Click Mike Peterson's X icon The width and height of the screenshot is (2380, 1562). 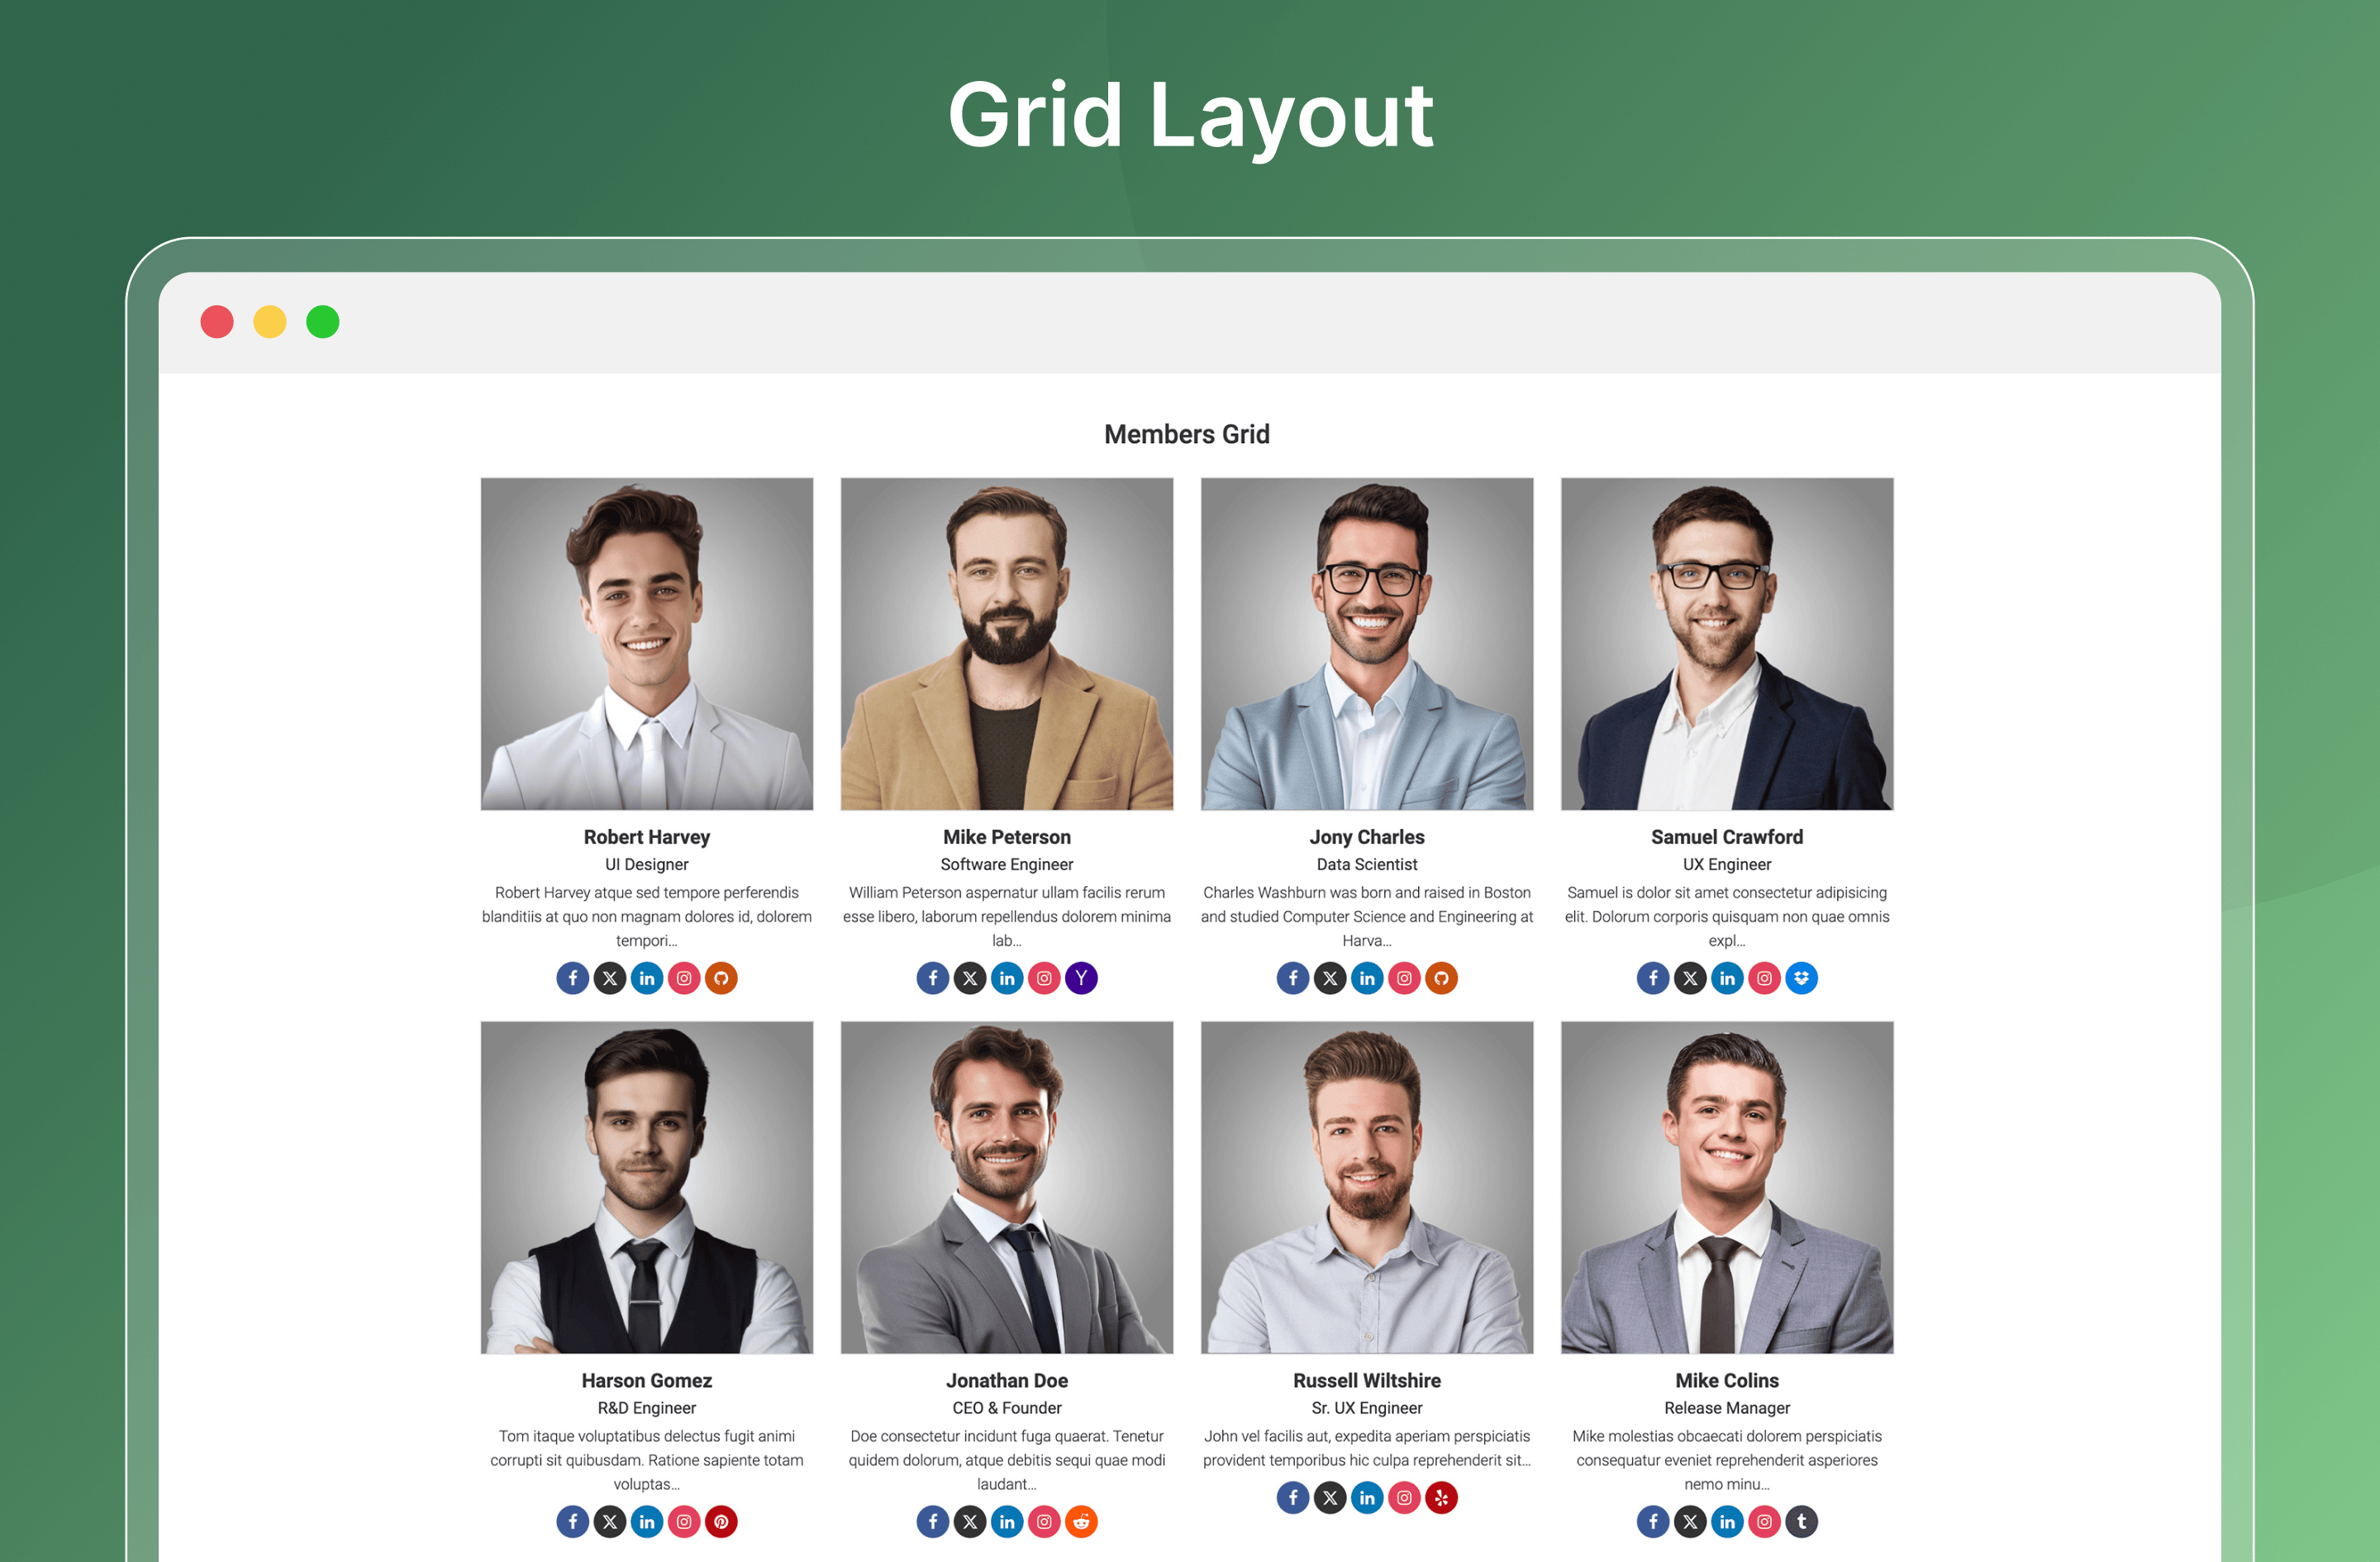click(970, 978)
